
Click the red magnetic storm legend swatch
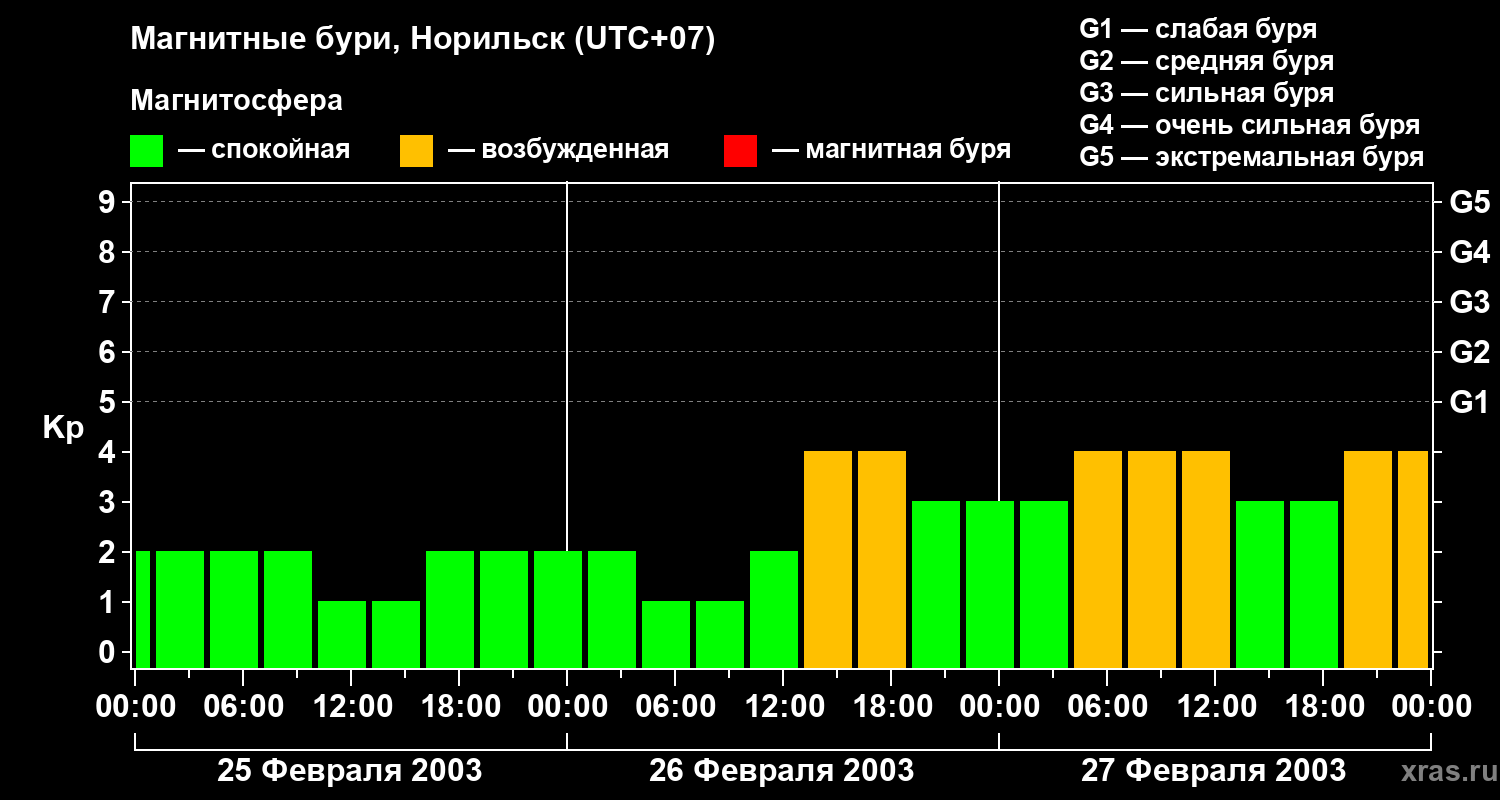[740, 151]
